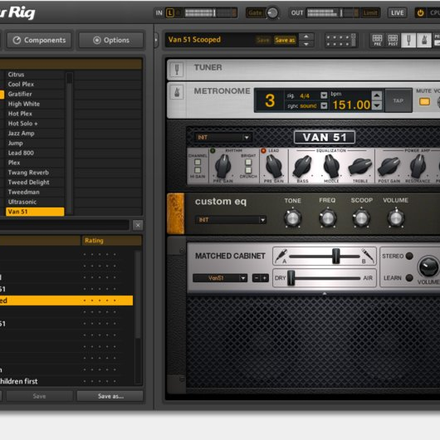Click the custom eq Tone knob
Viewport: 440px width, 440px height.
click(x=293, y=218)
